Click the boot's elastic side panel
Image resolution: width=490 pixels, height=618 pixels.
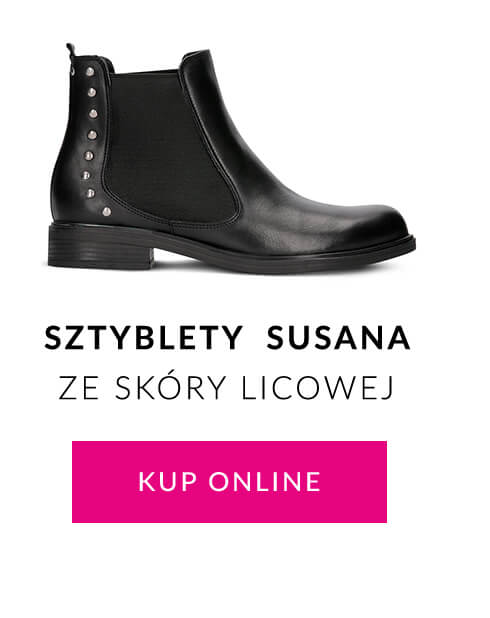[x=170, y=146]
